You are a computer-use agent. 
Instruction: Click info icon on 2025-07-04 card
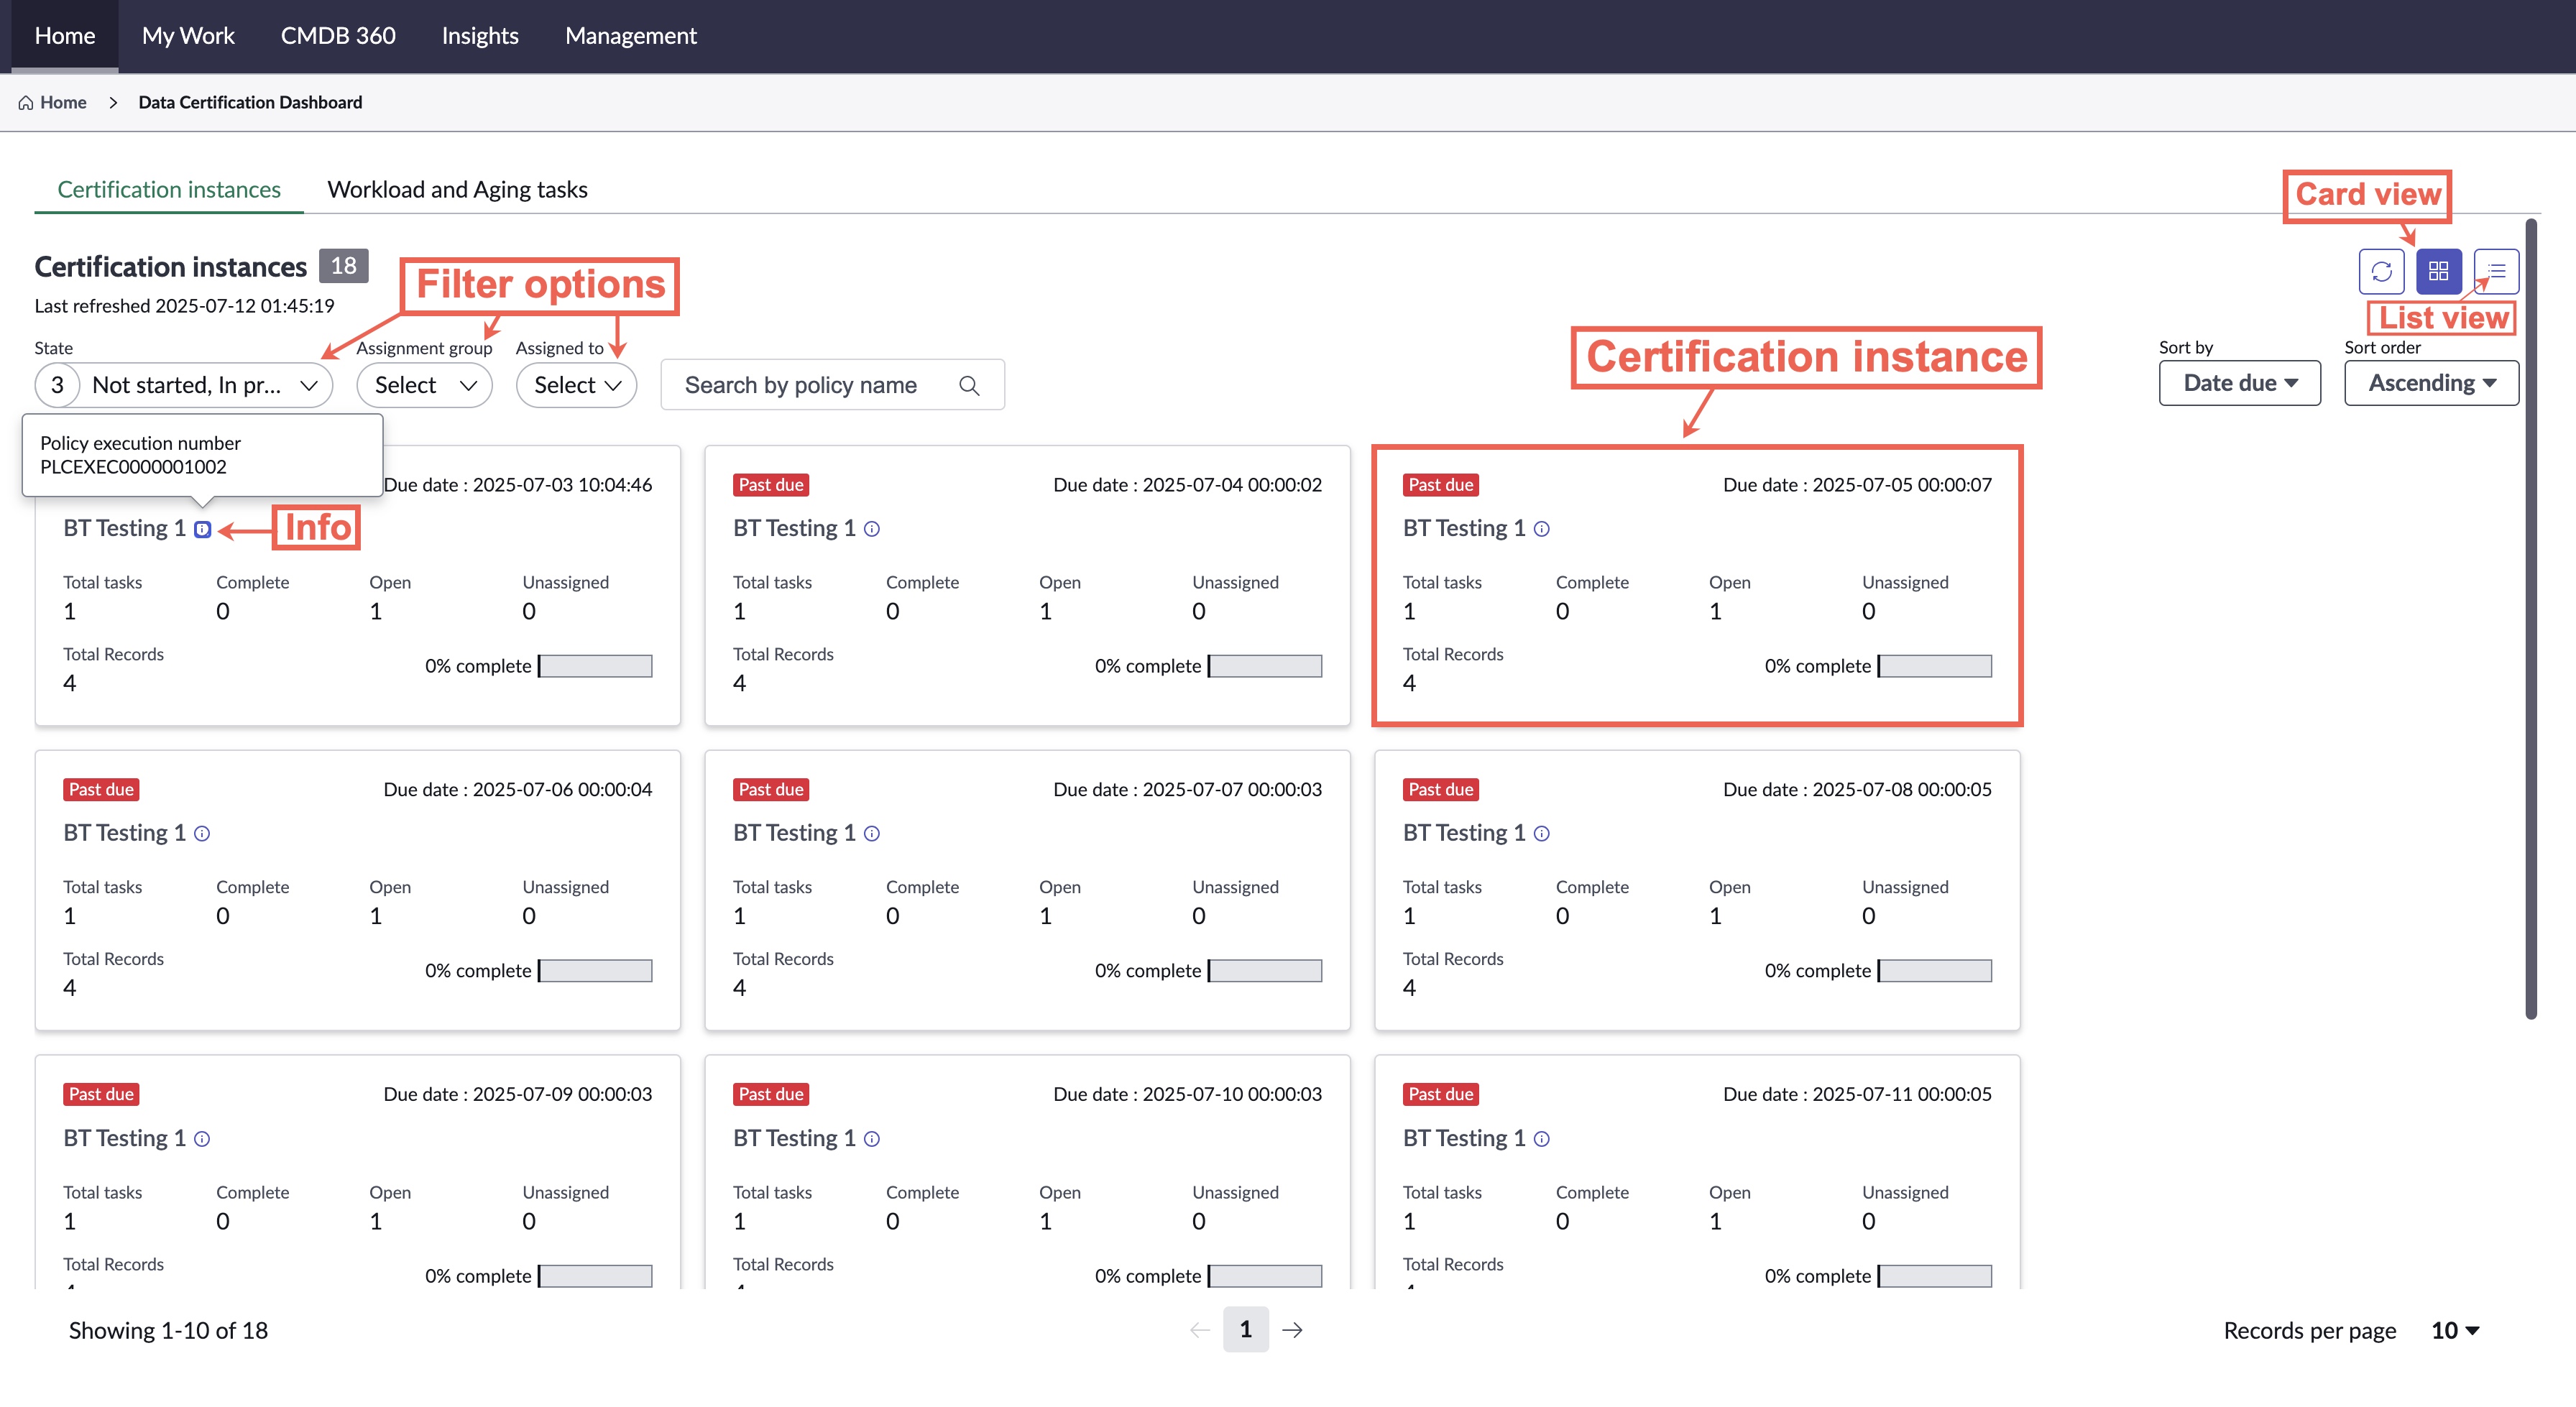pyautogui.click(x=872, y=529)
